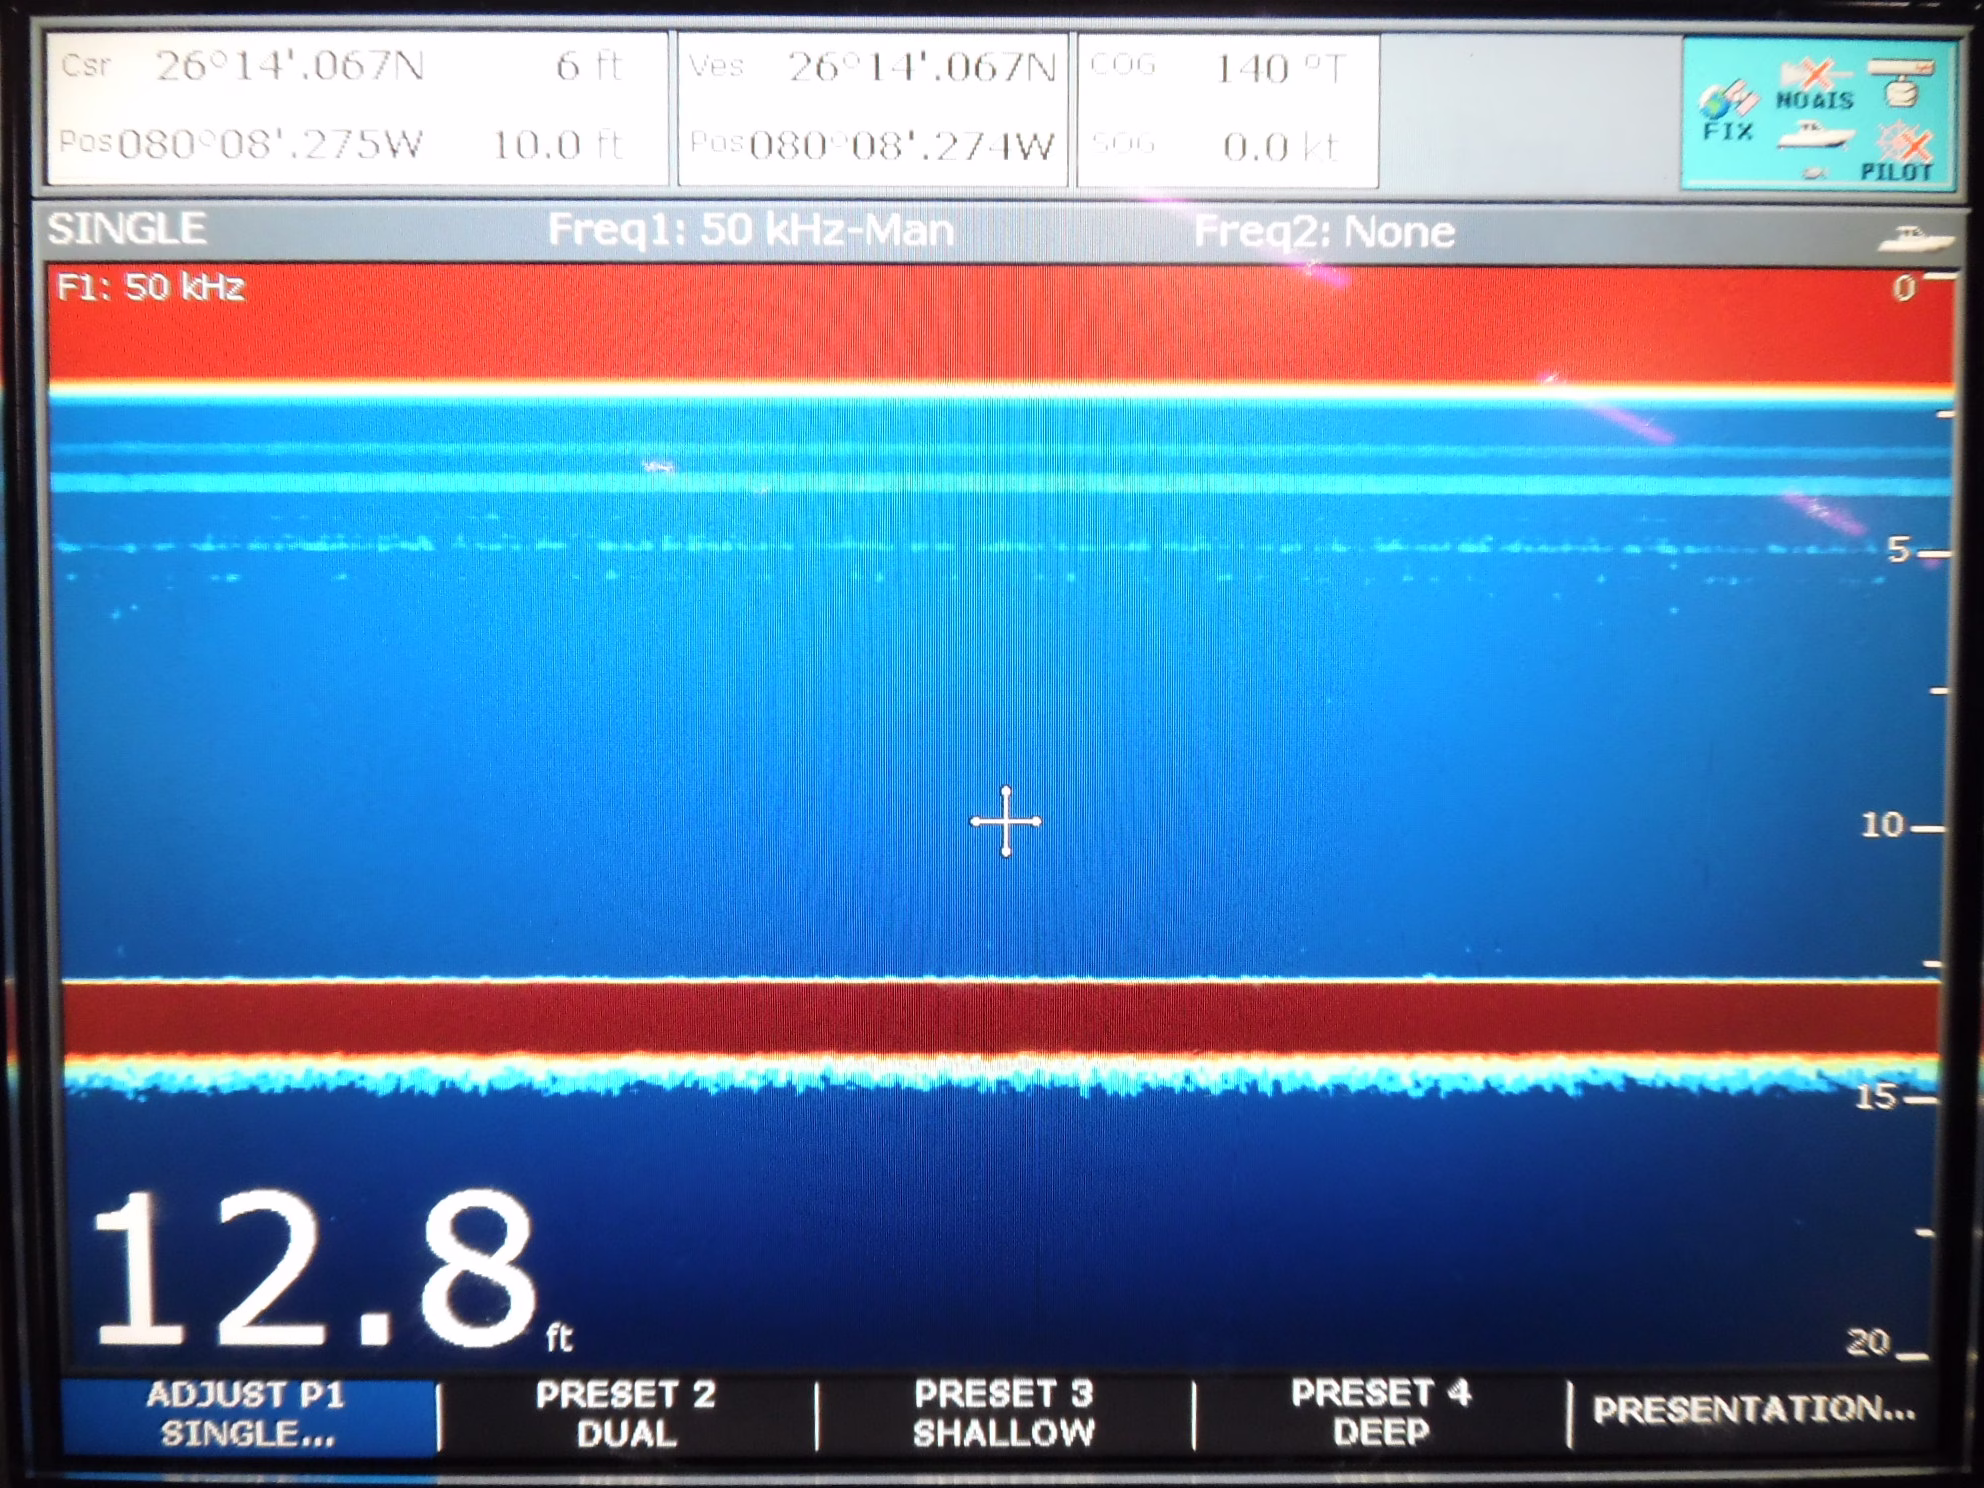The width and height of the screenshot is (1984, 1488).
Task: Select PRESET 2 DUAL softkey
Action: (x=626, y=1413)
